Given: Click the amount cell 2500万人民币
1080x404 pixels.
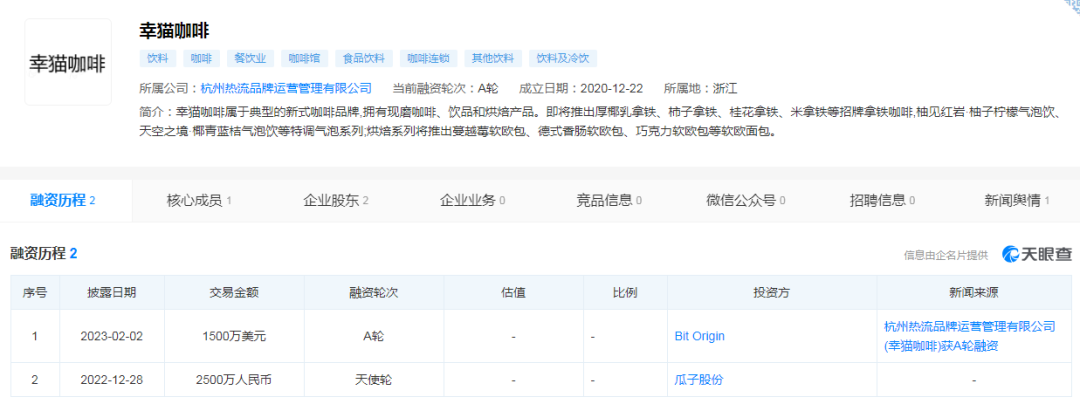Looking at the screenshot, I should click(234, 380).
